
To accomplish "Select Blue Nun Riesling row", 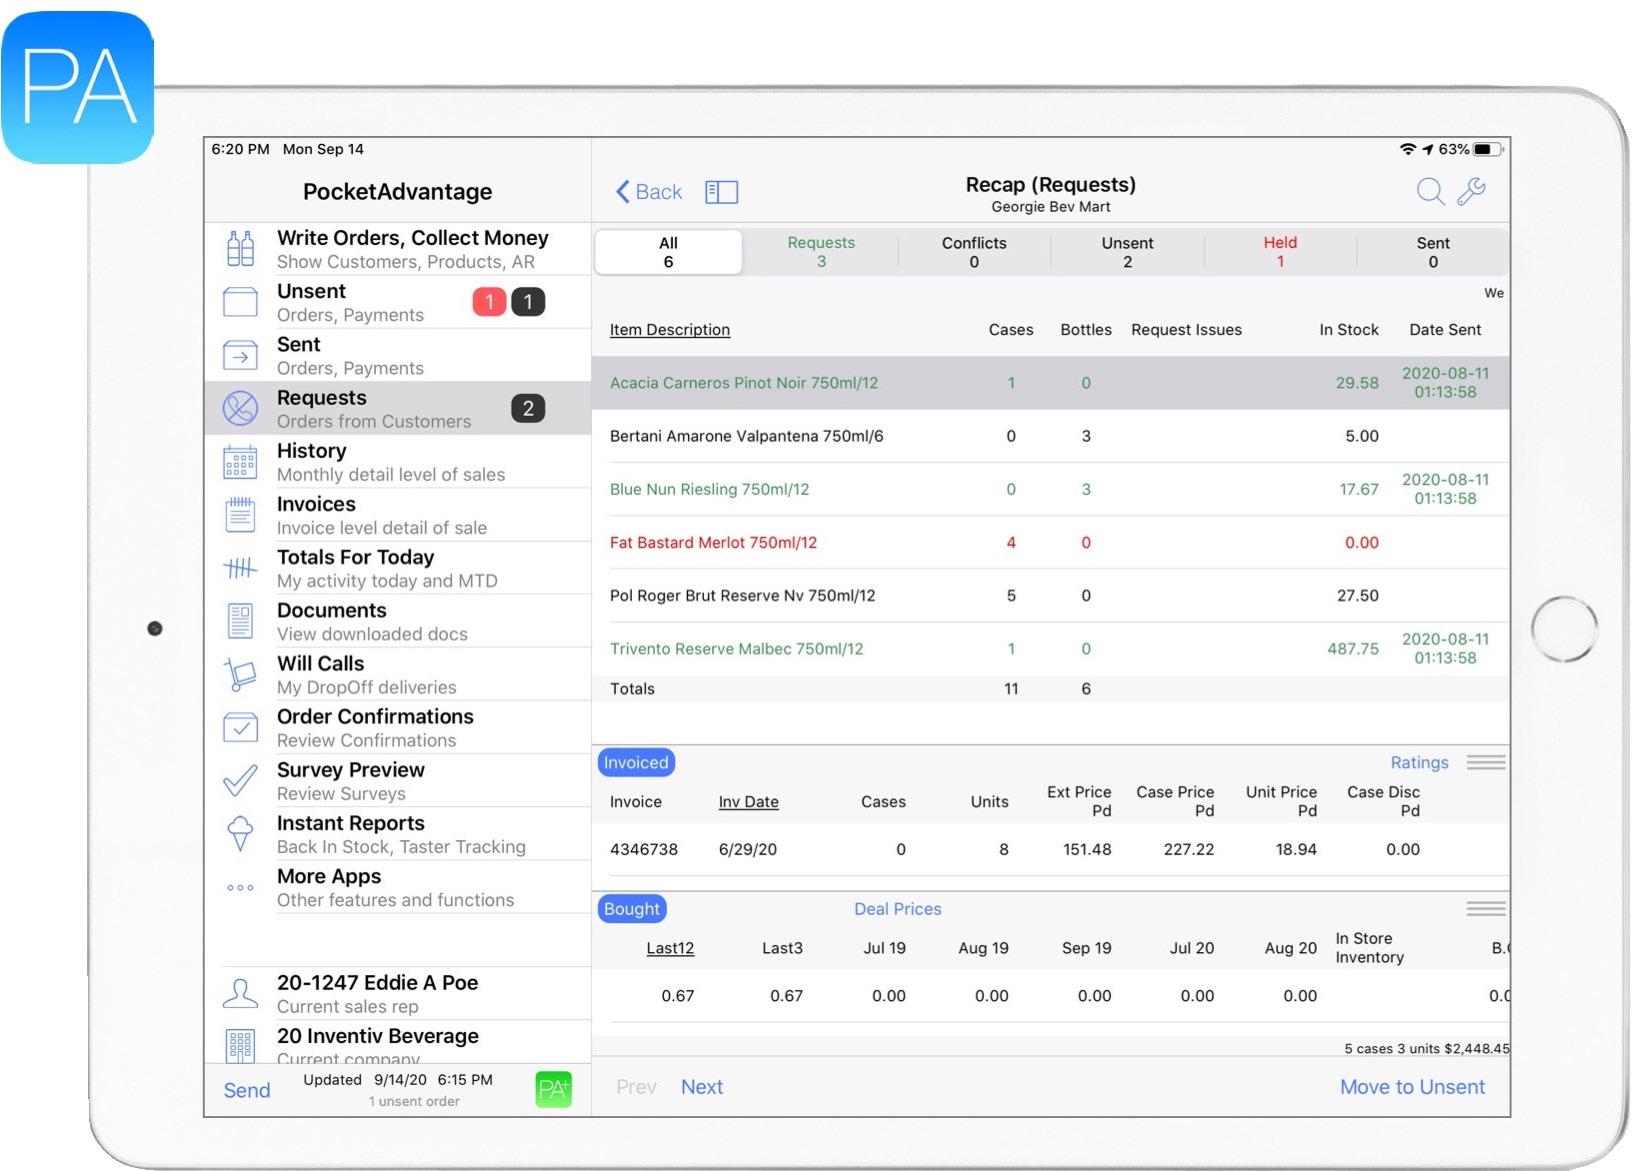I will pos(1050,489).
